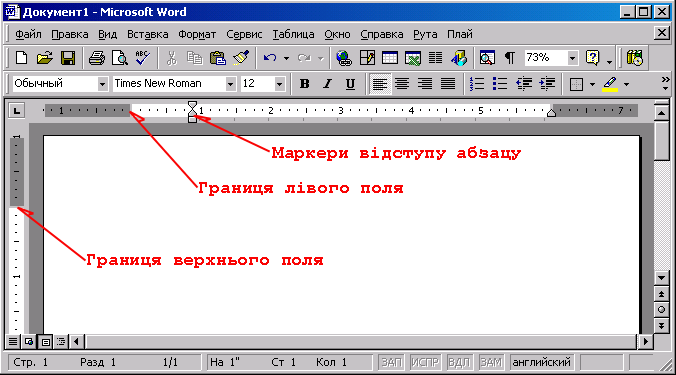Align text to the left
The width and height of the screenshot is (676, 375).
click(x=379, y=84)
